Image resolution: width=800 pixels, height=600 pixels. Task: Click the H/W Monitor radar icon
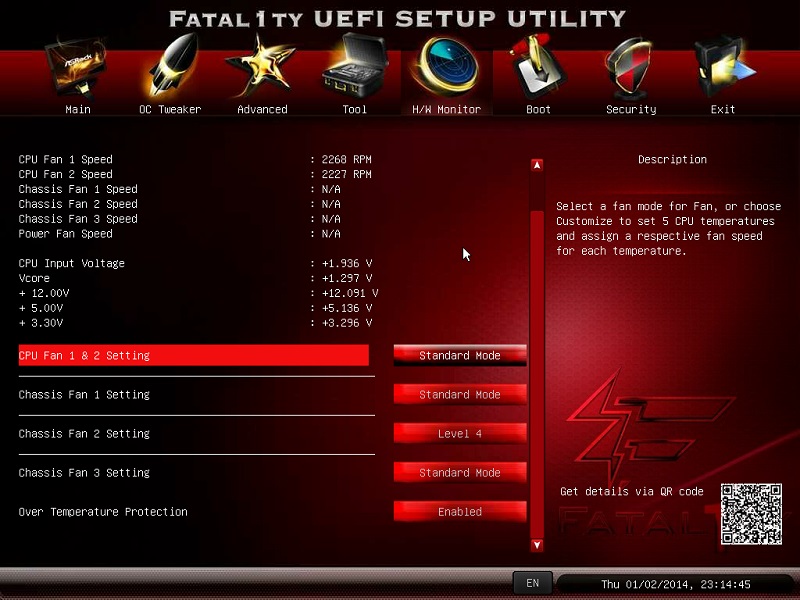coord(446,68)
